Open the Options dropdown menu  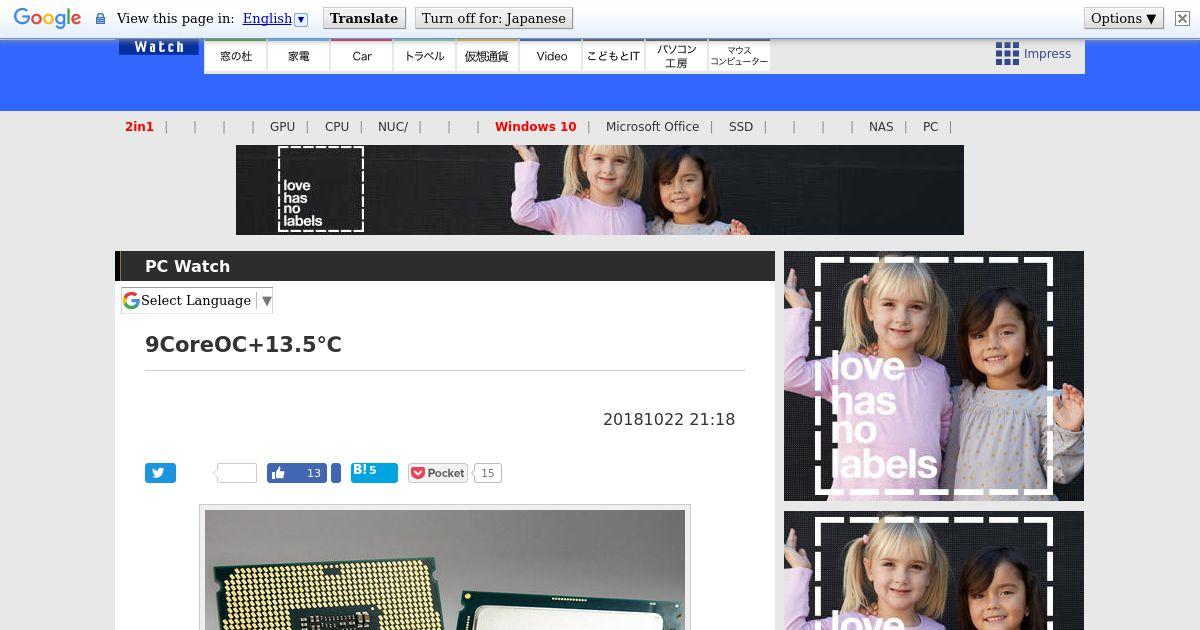(x=1124, y=18)
